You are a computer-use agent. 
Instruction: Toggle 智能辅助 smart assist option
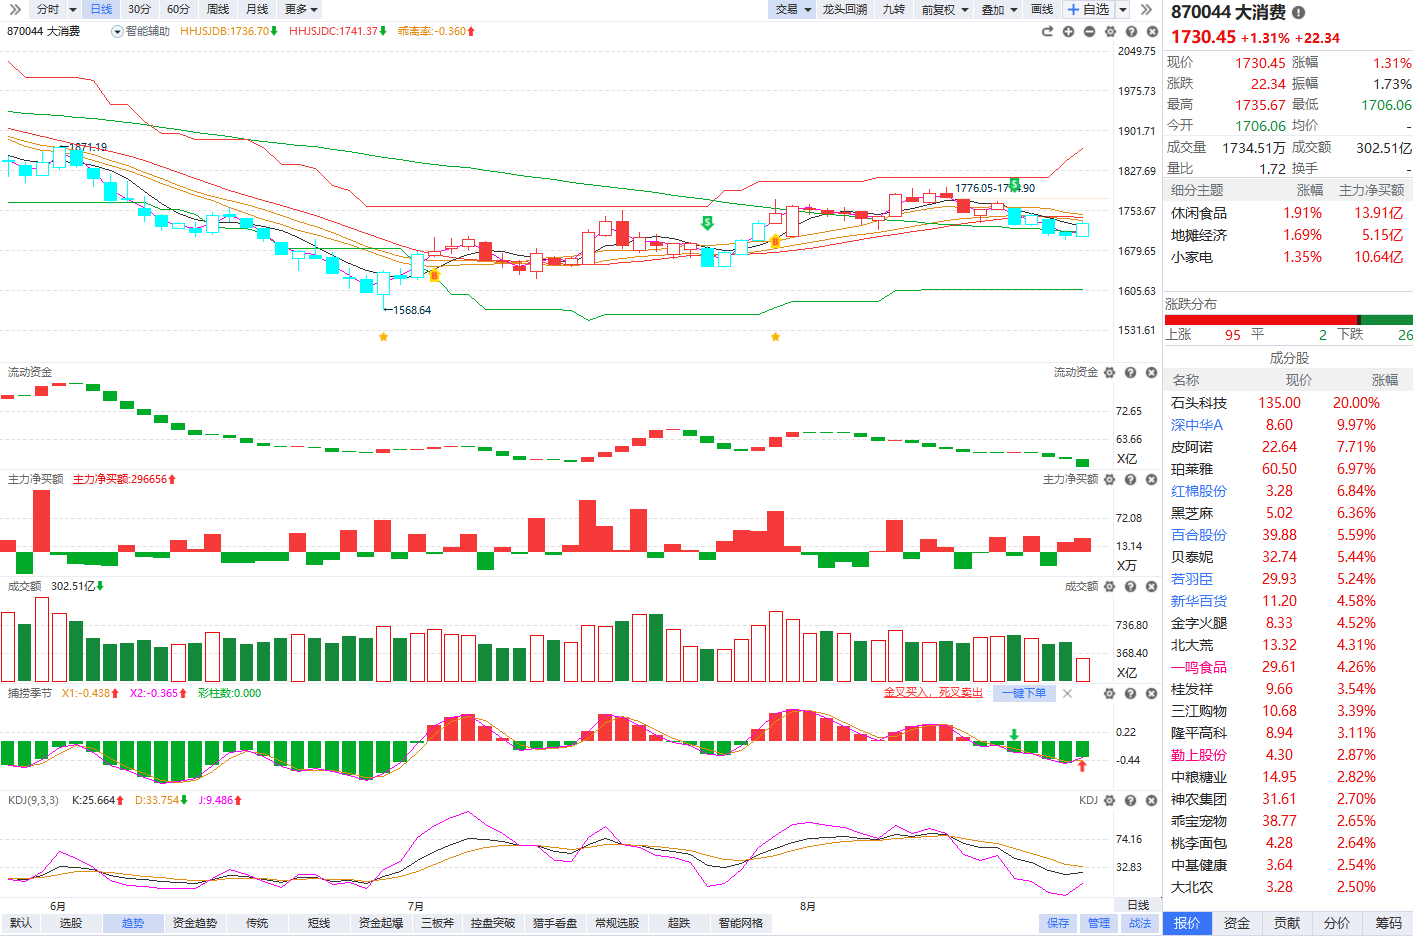pos(141,31)
